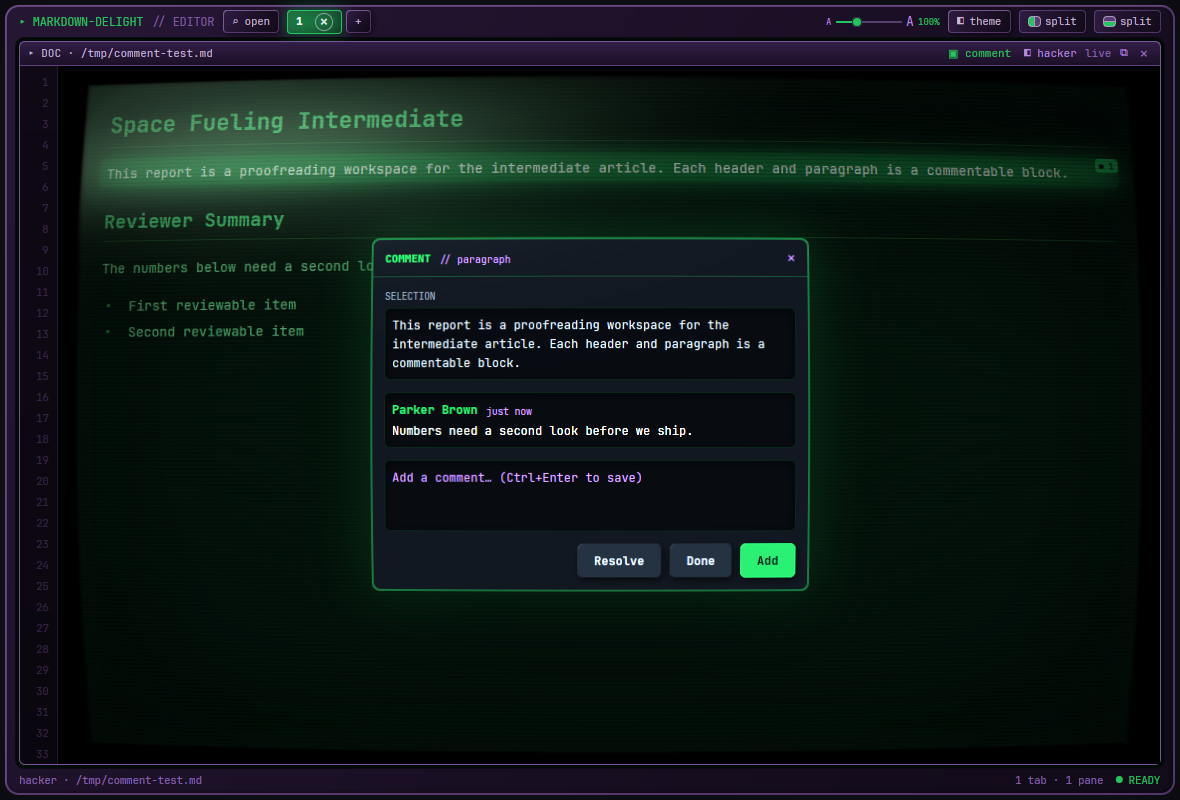
Task: Click the 'just now' timestamp
Action: [509, 412]
